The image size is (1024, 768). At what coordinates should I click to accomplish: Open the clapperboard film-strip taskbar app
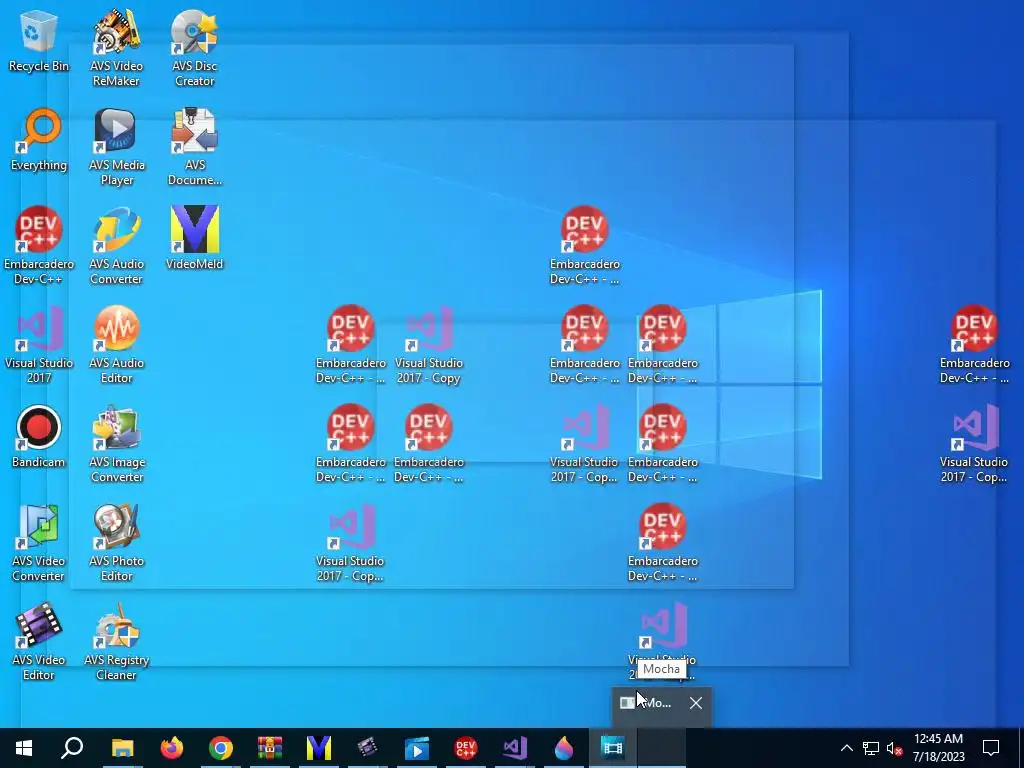368,748
